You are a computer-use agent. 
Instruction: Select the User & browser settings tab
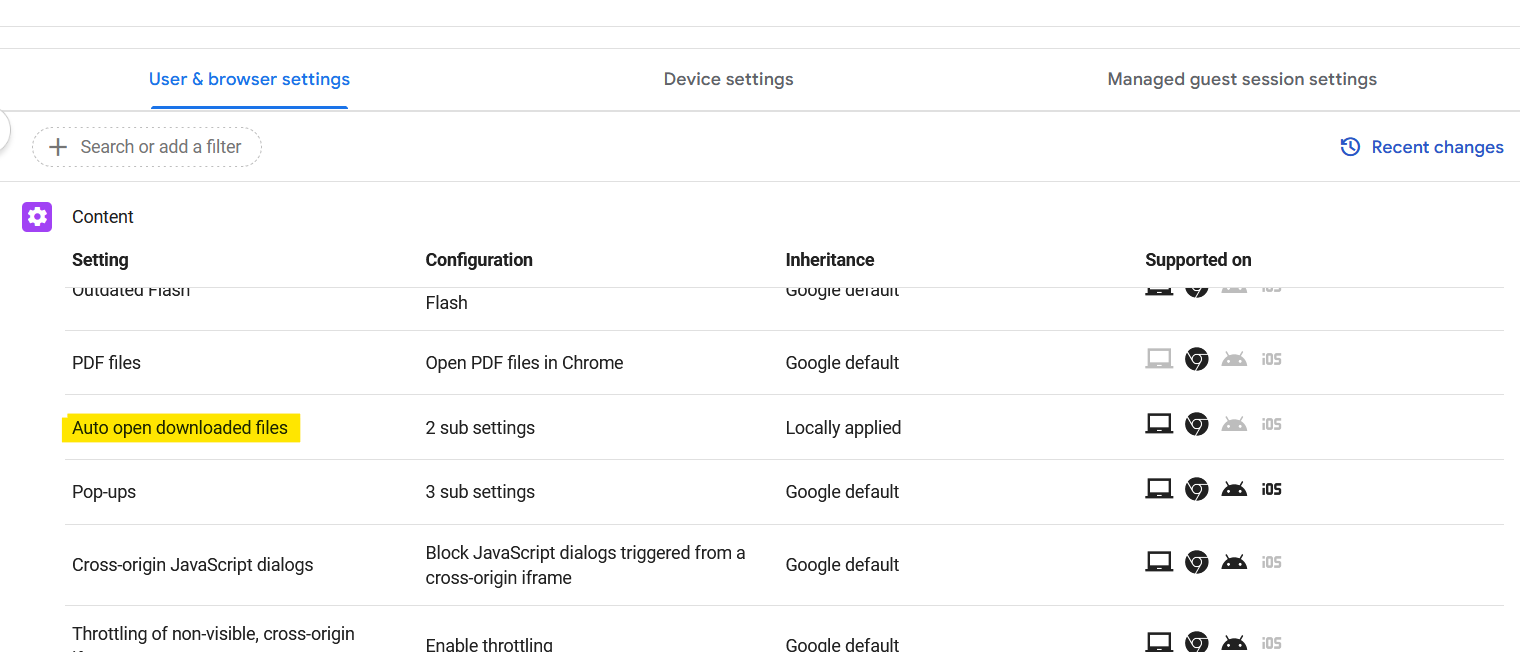249,79
